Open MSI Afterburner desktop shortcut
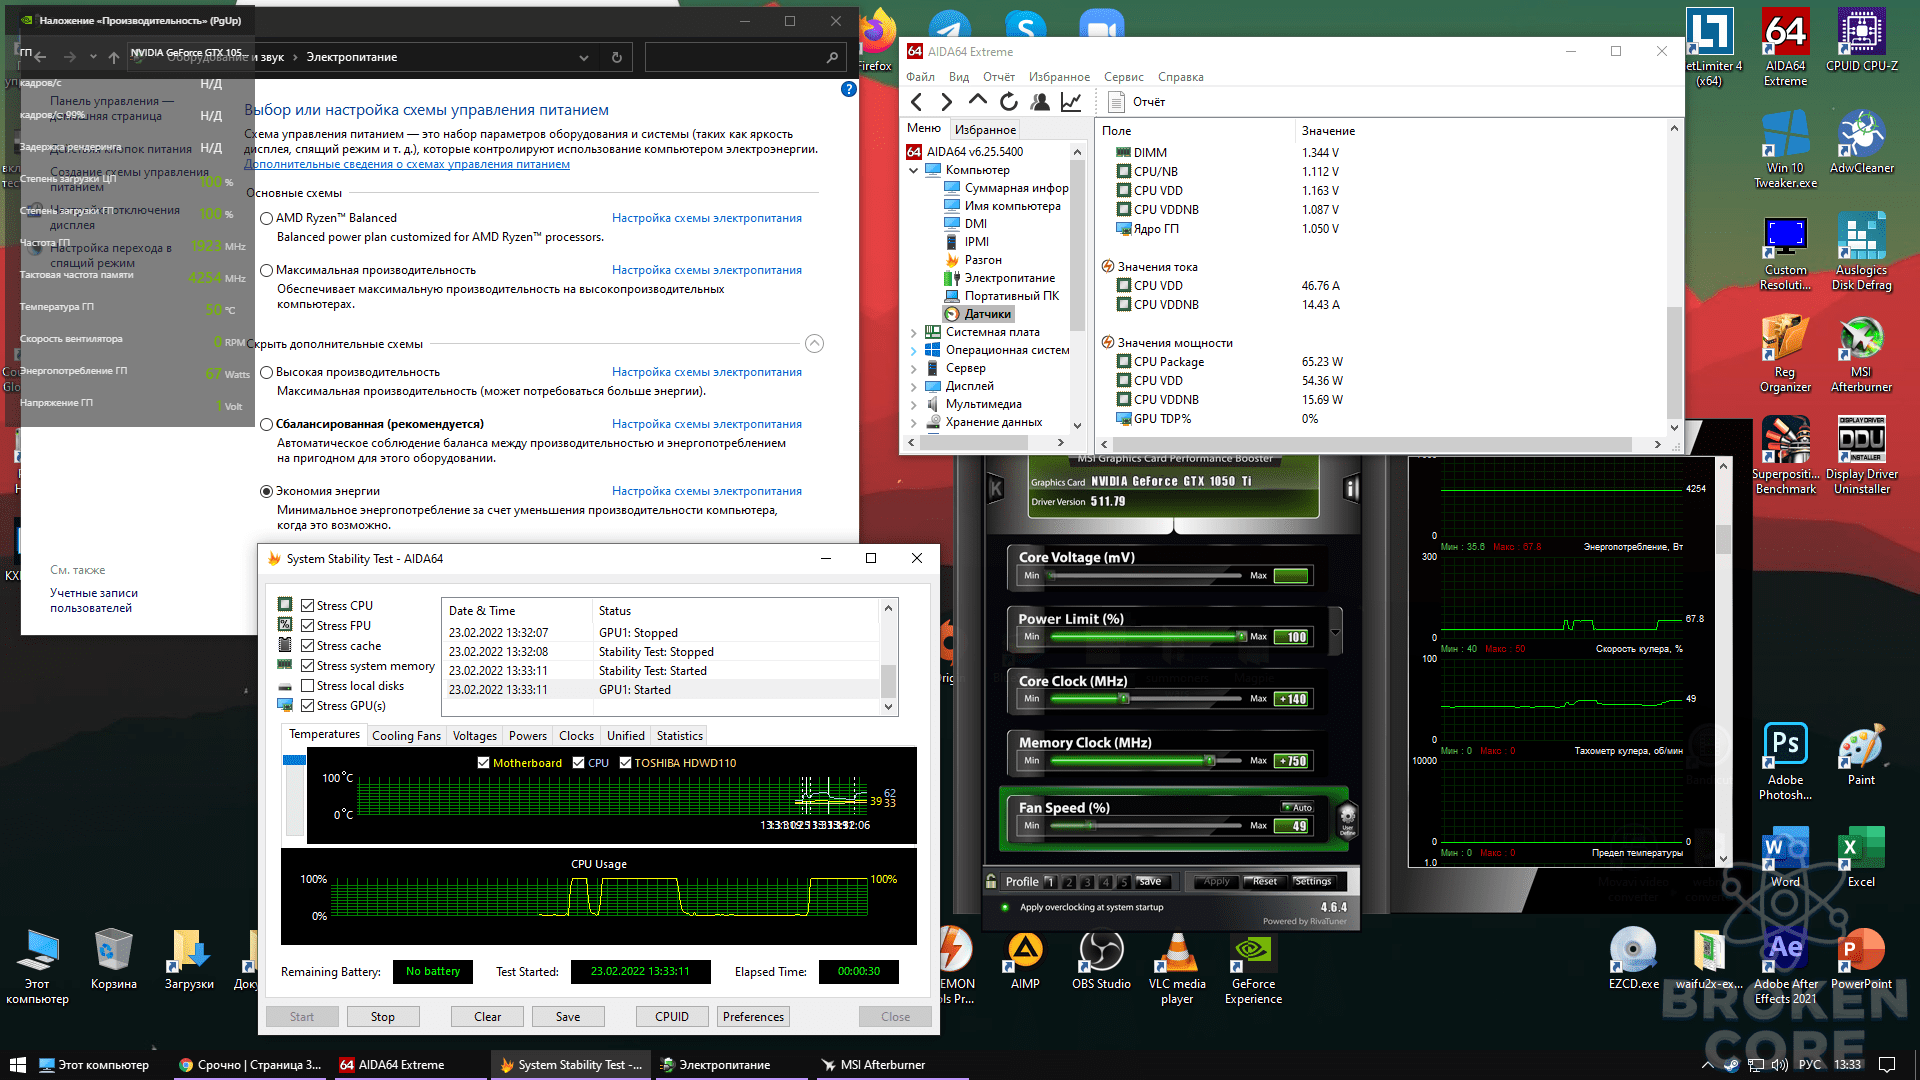Viewport: 1920px width, 1080px height. (x=1861, y=354)
